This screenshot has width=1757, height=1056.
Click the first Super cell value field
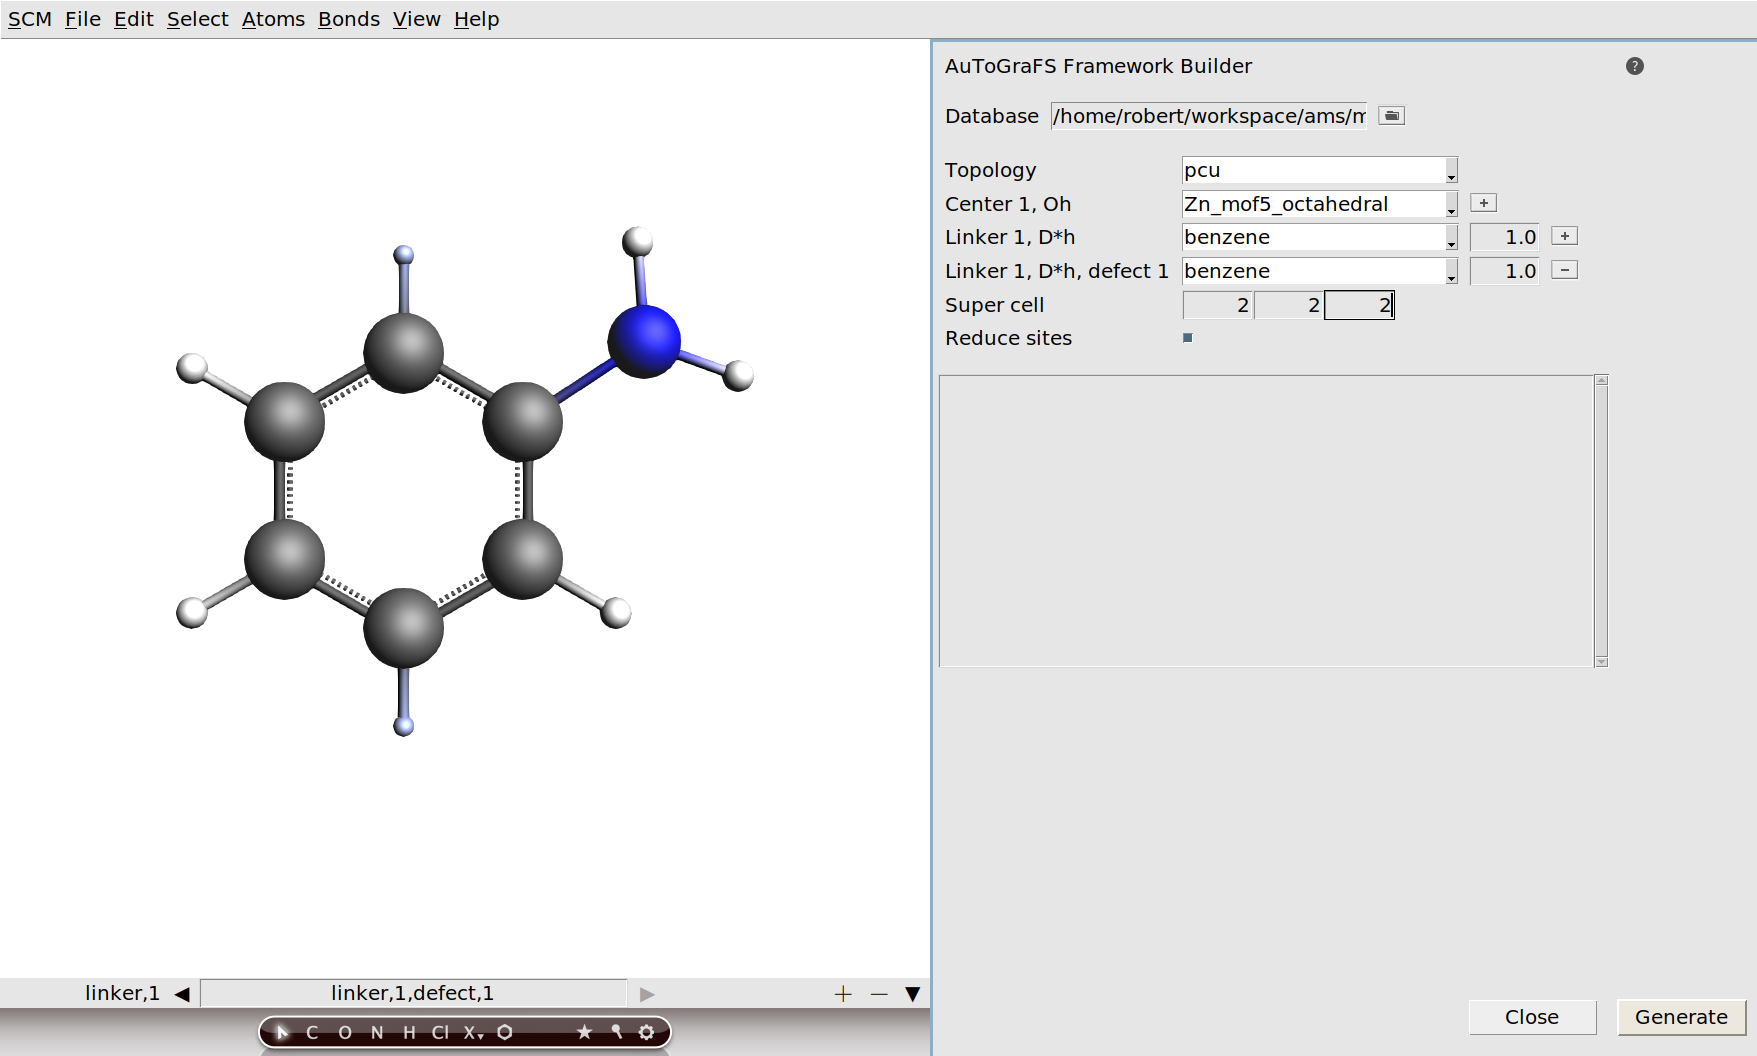tap(1215, 305)
